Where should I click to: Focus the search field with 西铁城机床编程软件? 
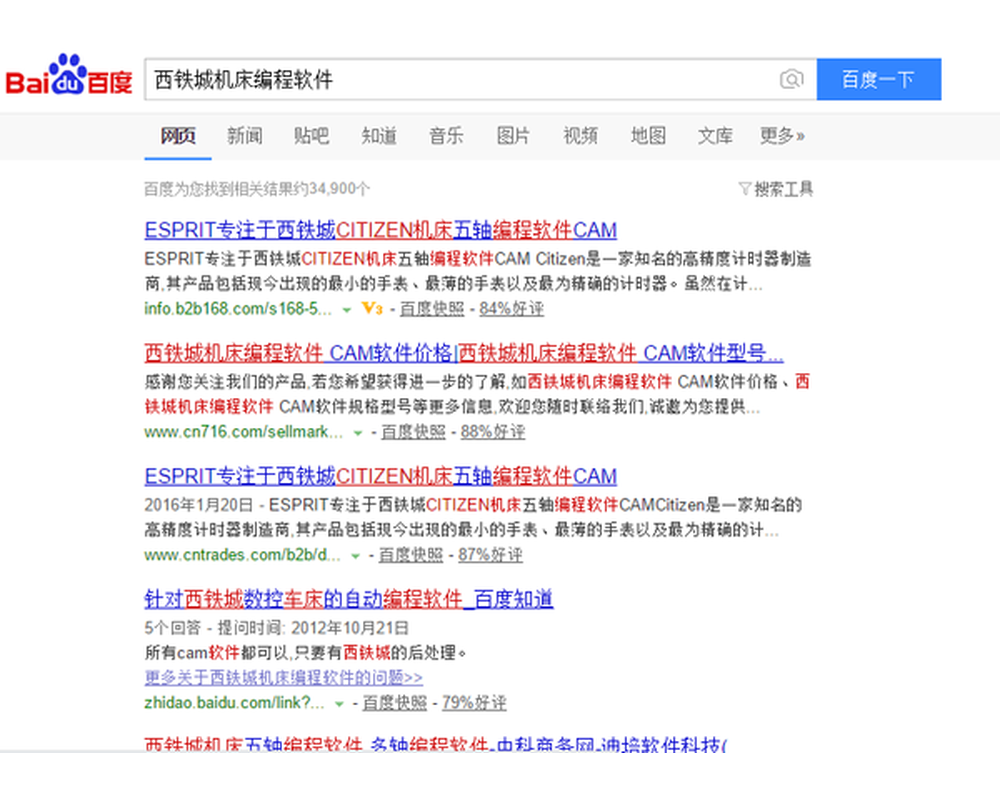[480, 80]
